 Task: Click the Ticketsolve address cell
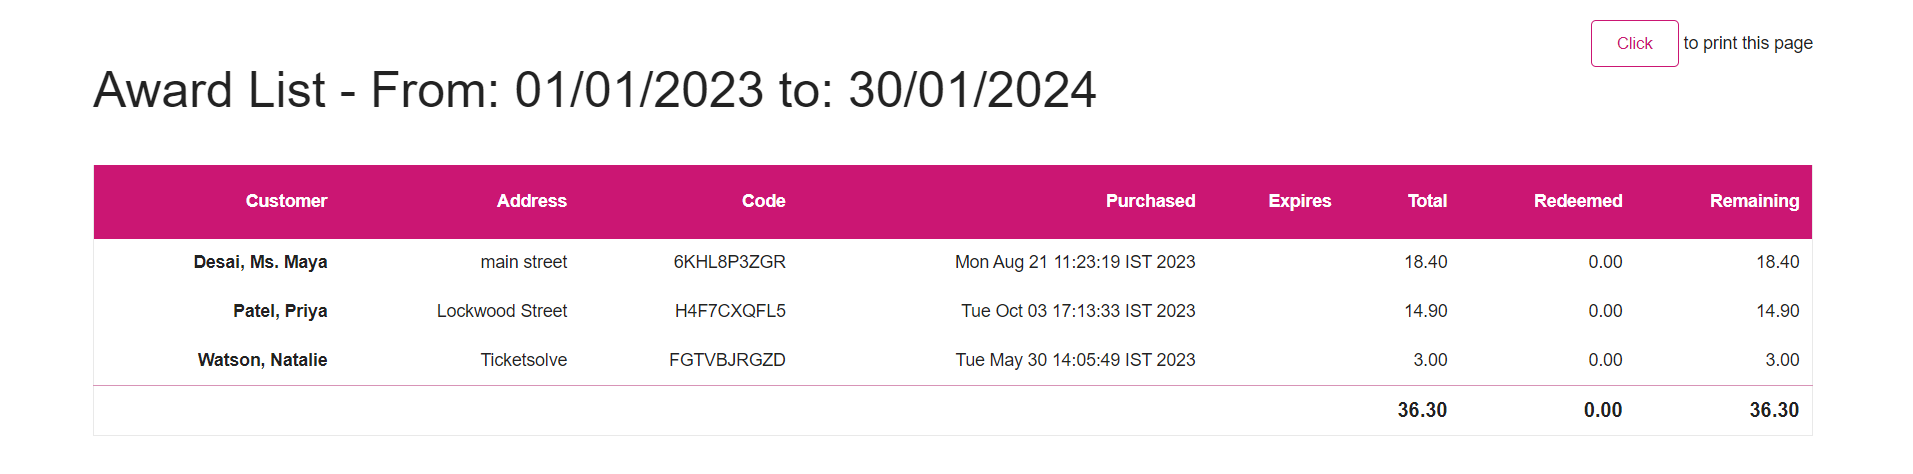pos(523,360)
